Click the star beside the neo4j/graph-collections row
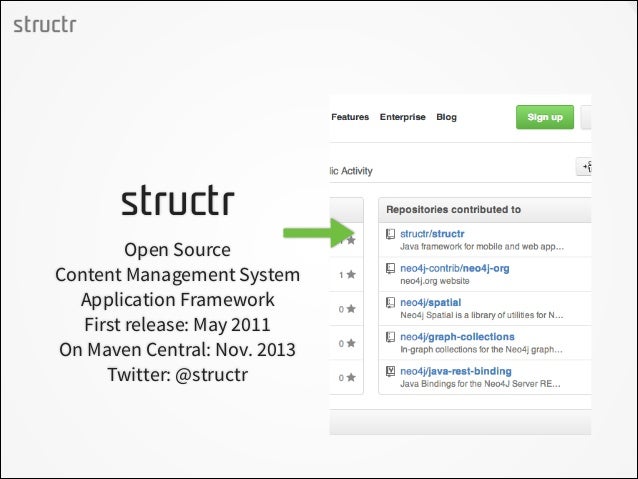 click(351, 343)
